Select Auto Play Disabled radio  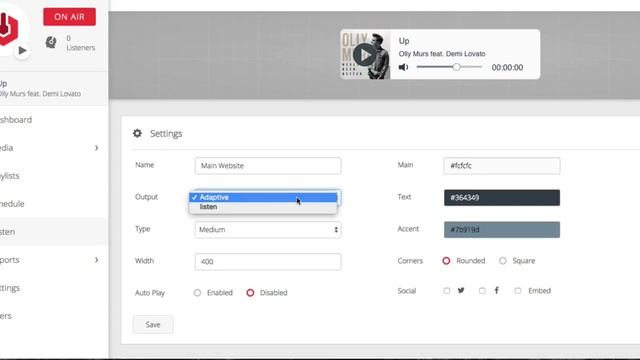(x=250, y=293)
